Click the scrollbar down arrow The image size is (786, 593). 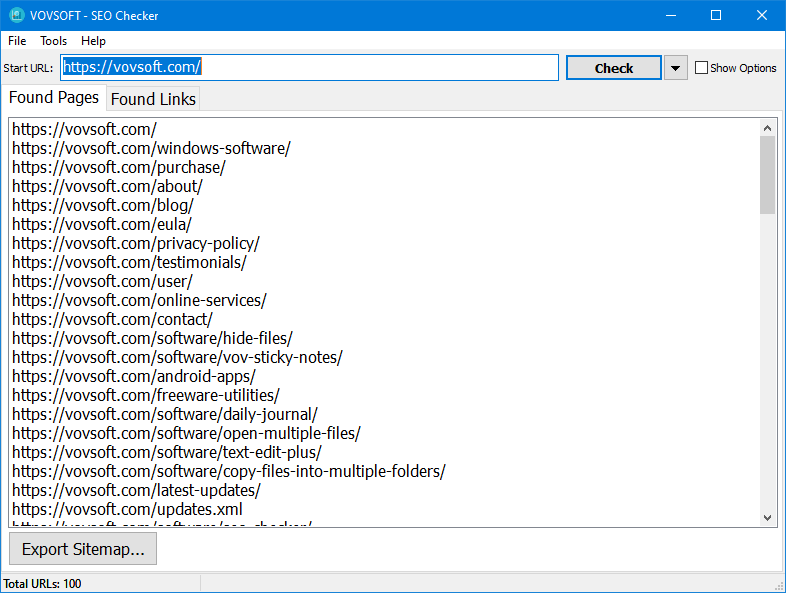point(767,517)
